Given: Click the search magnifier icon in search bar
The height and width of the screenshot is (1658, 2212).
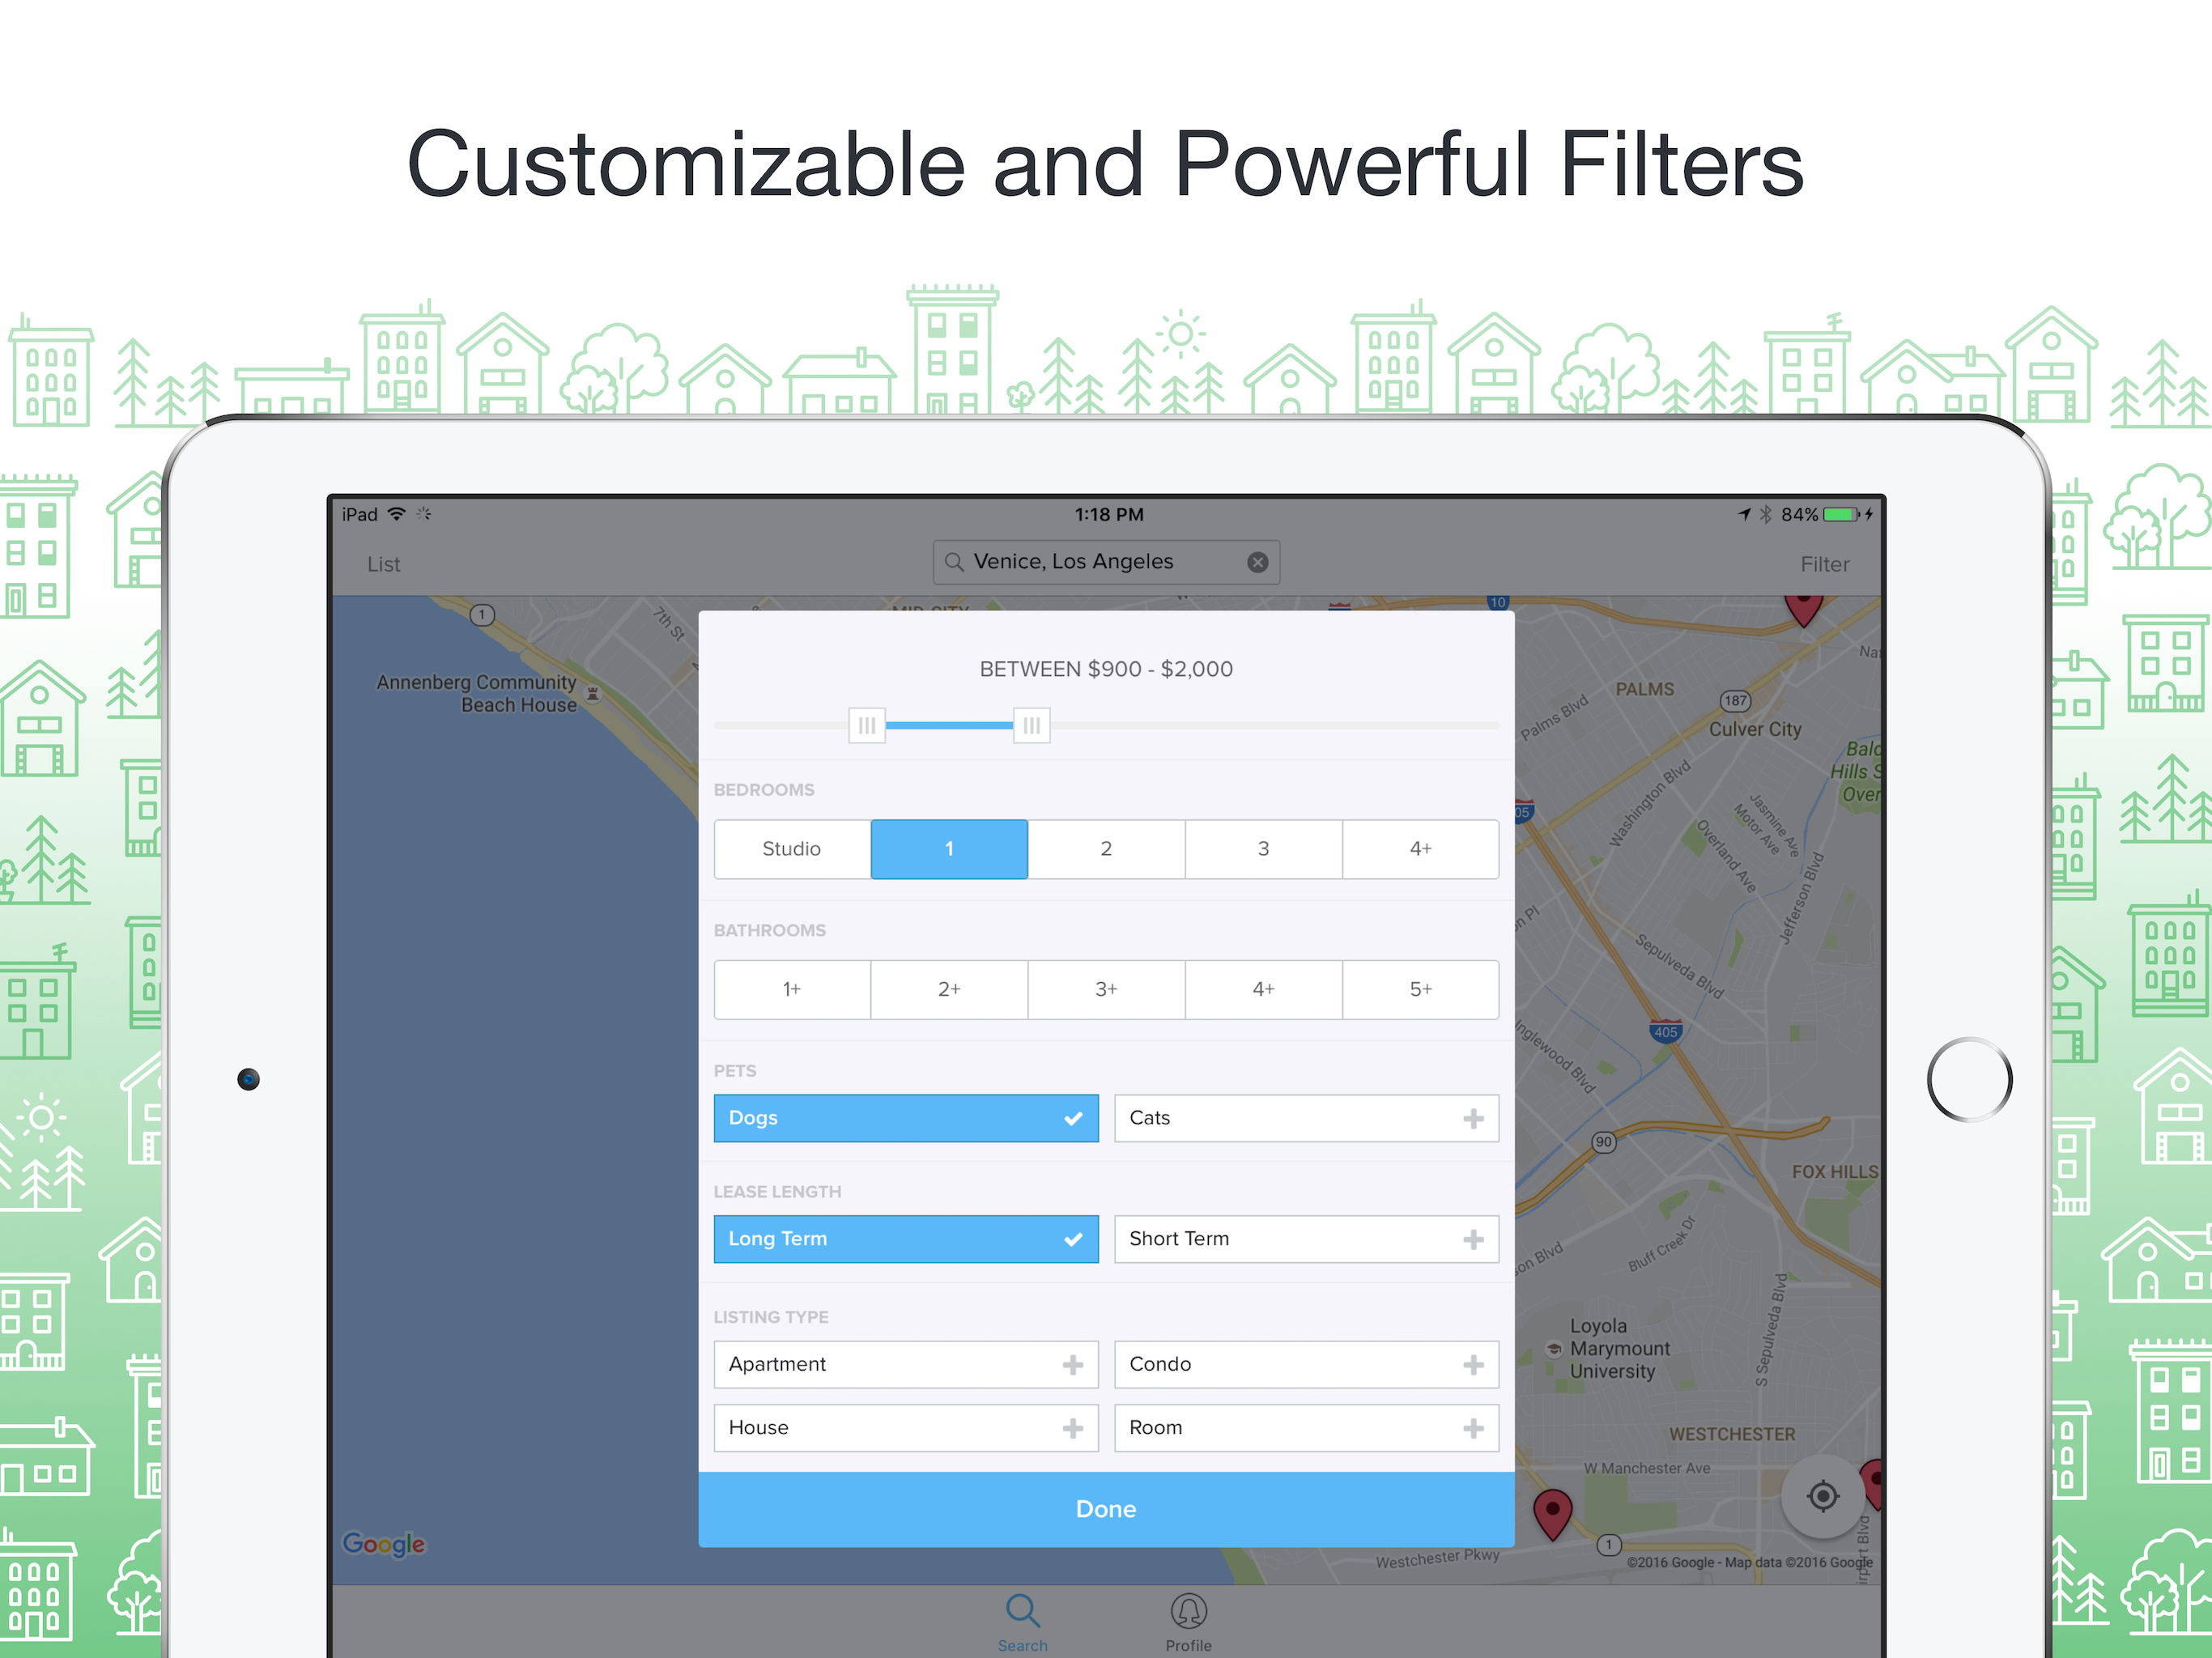Looking at the screenshot, I should click(954, 562).
